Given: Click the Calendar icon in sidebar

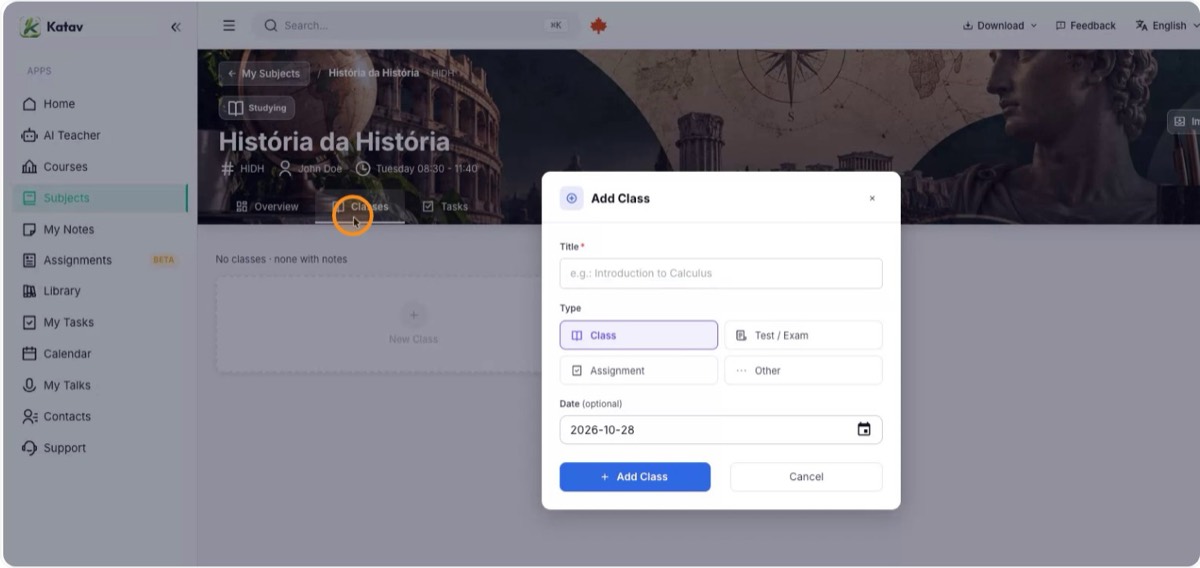Looking at the screenshot, I should click(x=29, y=353).
